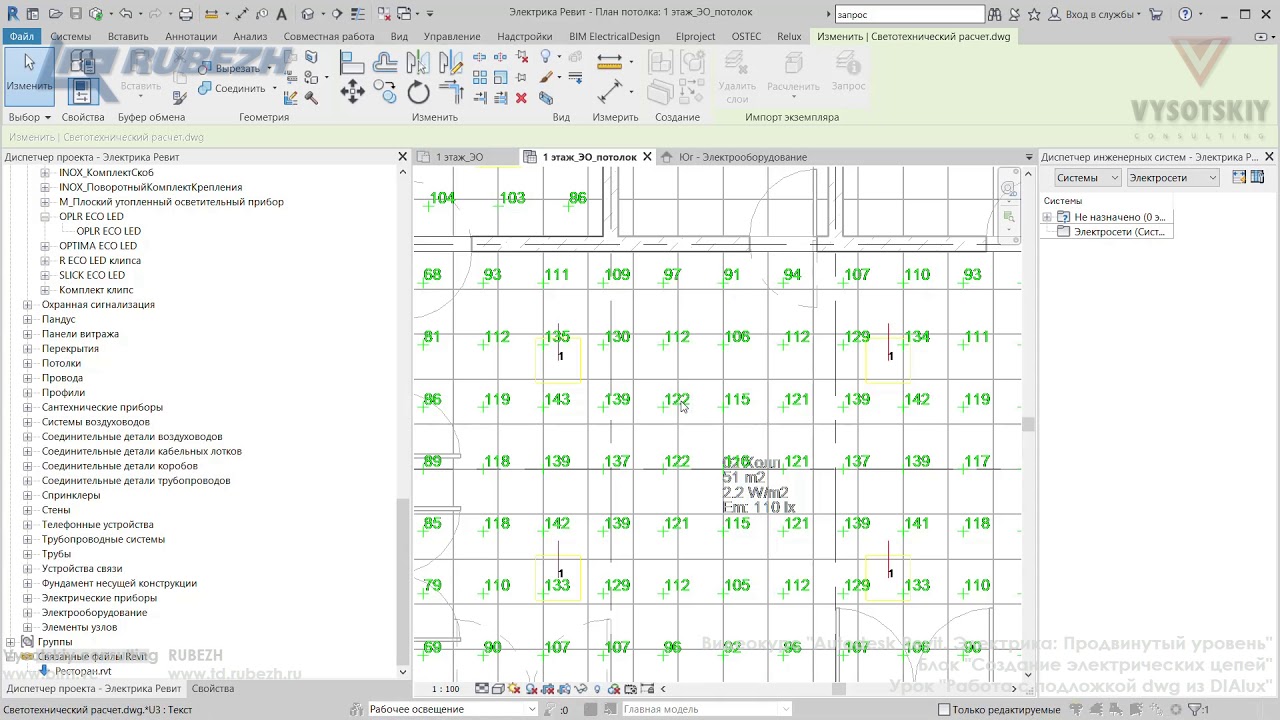The width and height of the screenshot is (1280, 720).
Task: Open the 'Рабочее освещение' workset dropdown
Action: pyautogui.click(x=453, y=710)
